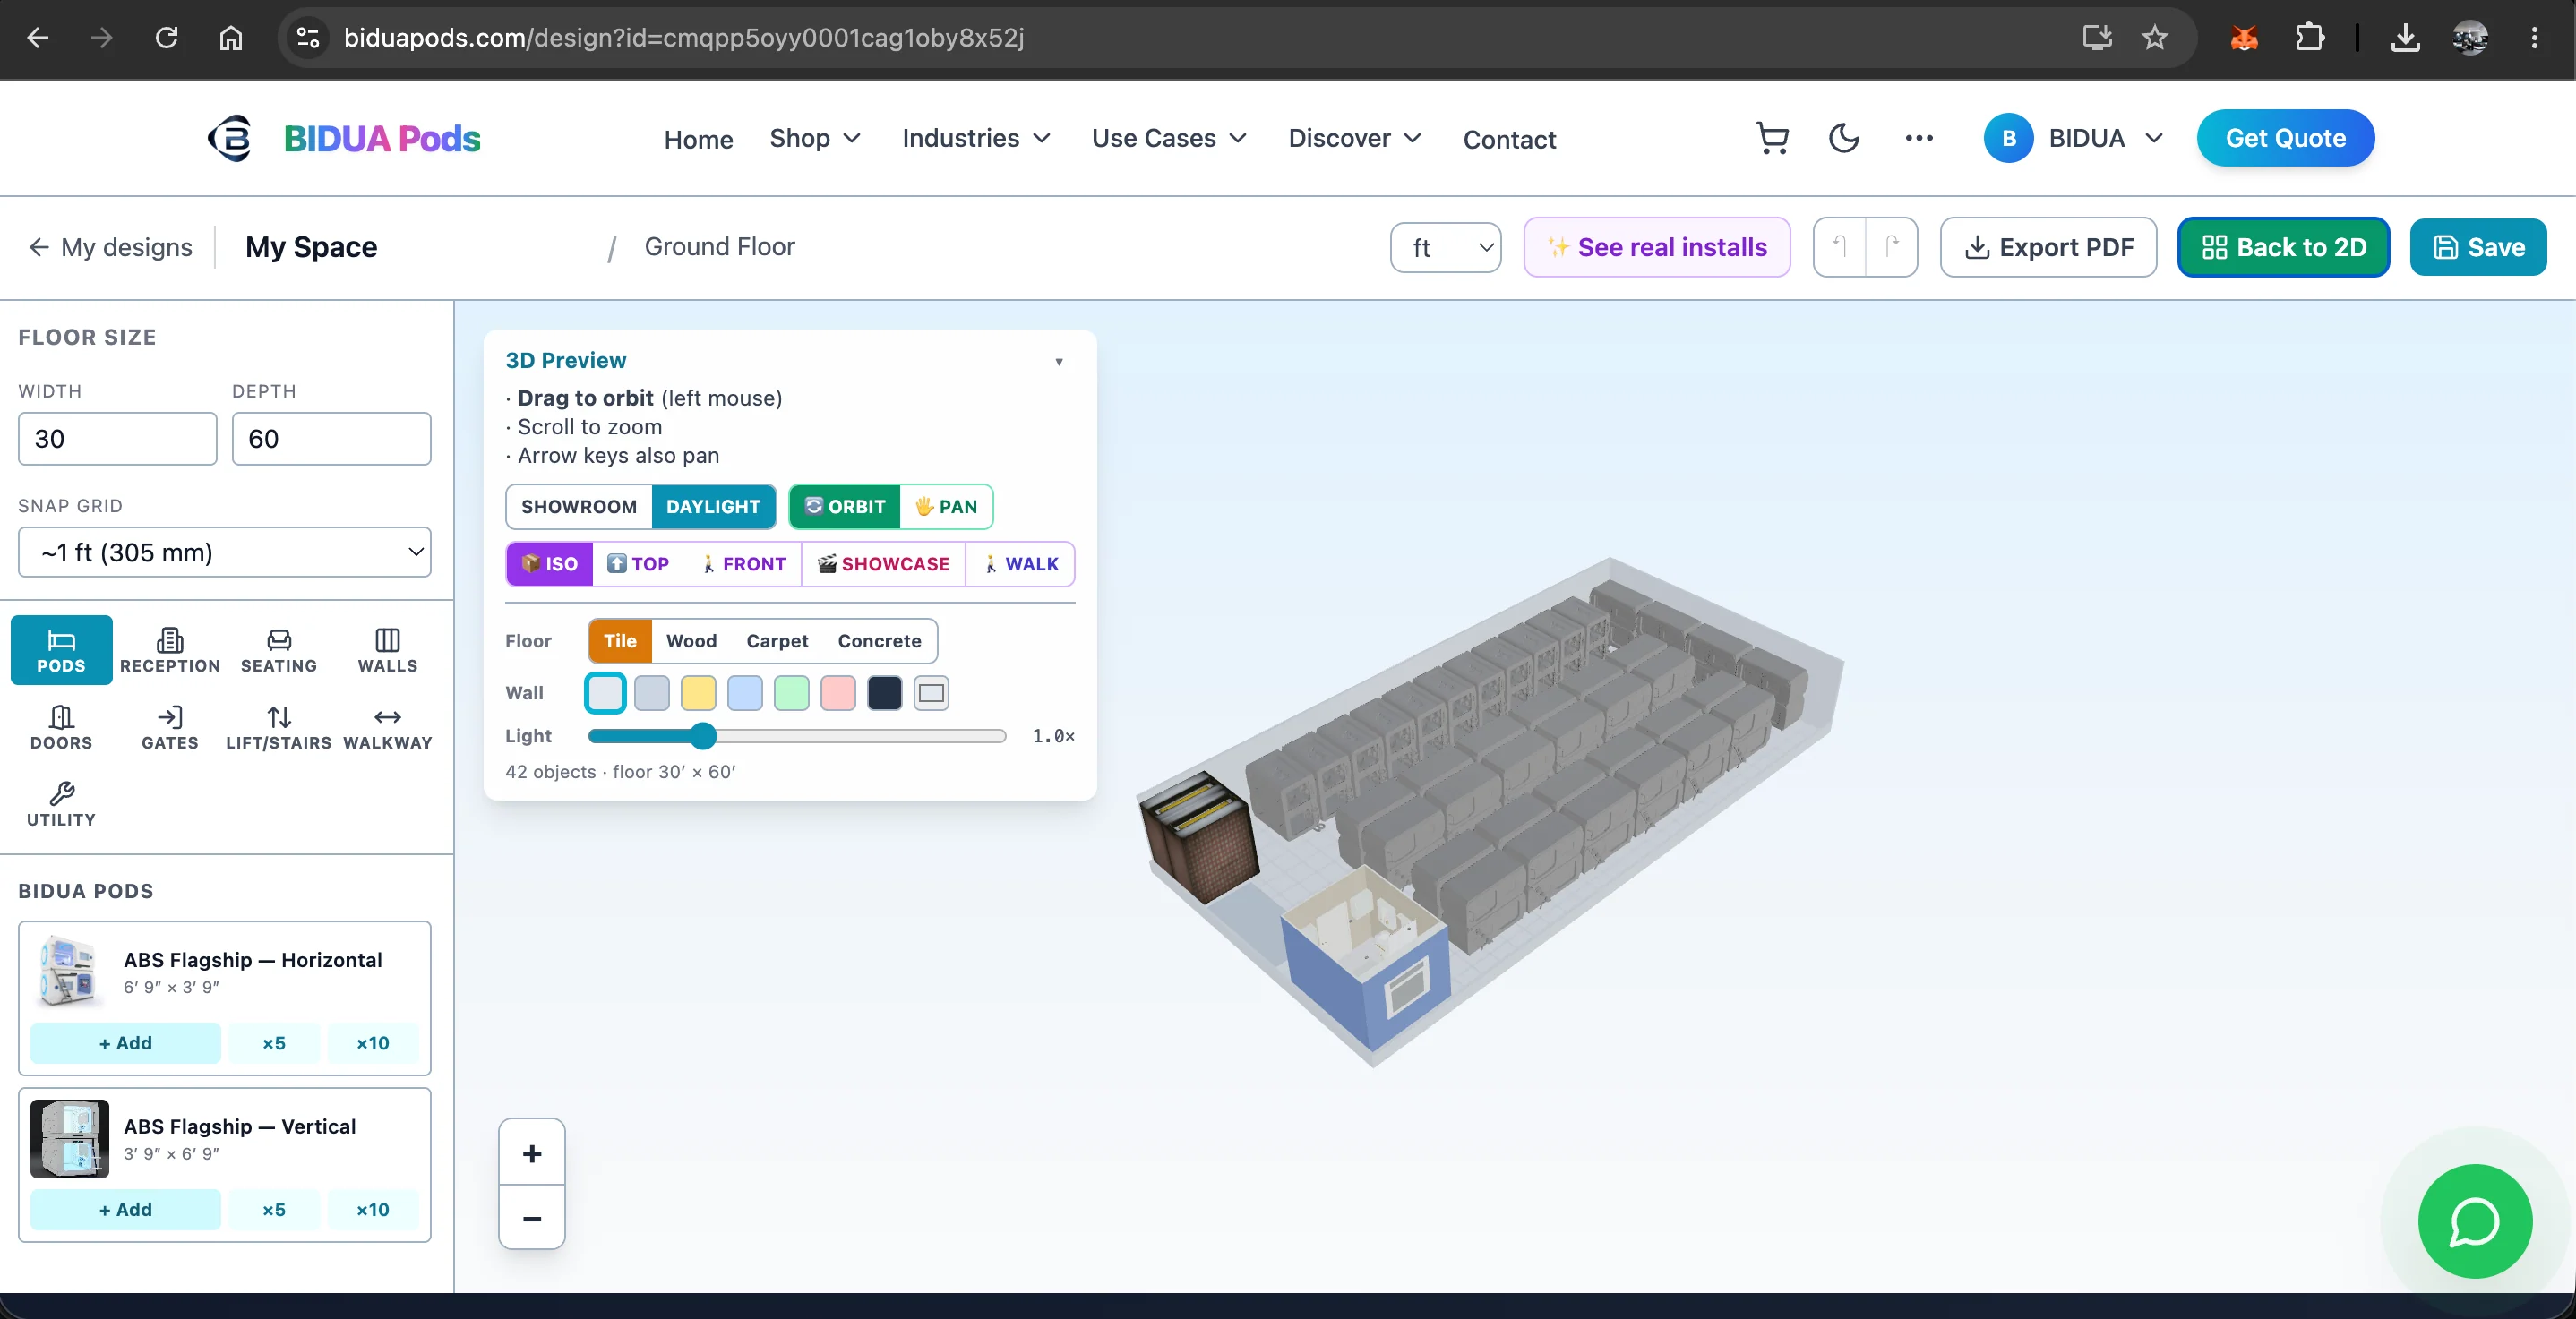The image size is (2576, 1319).
Task: Click the redo arrow button
Action: coord(1891,247)
